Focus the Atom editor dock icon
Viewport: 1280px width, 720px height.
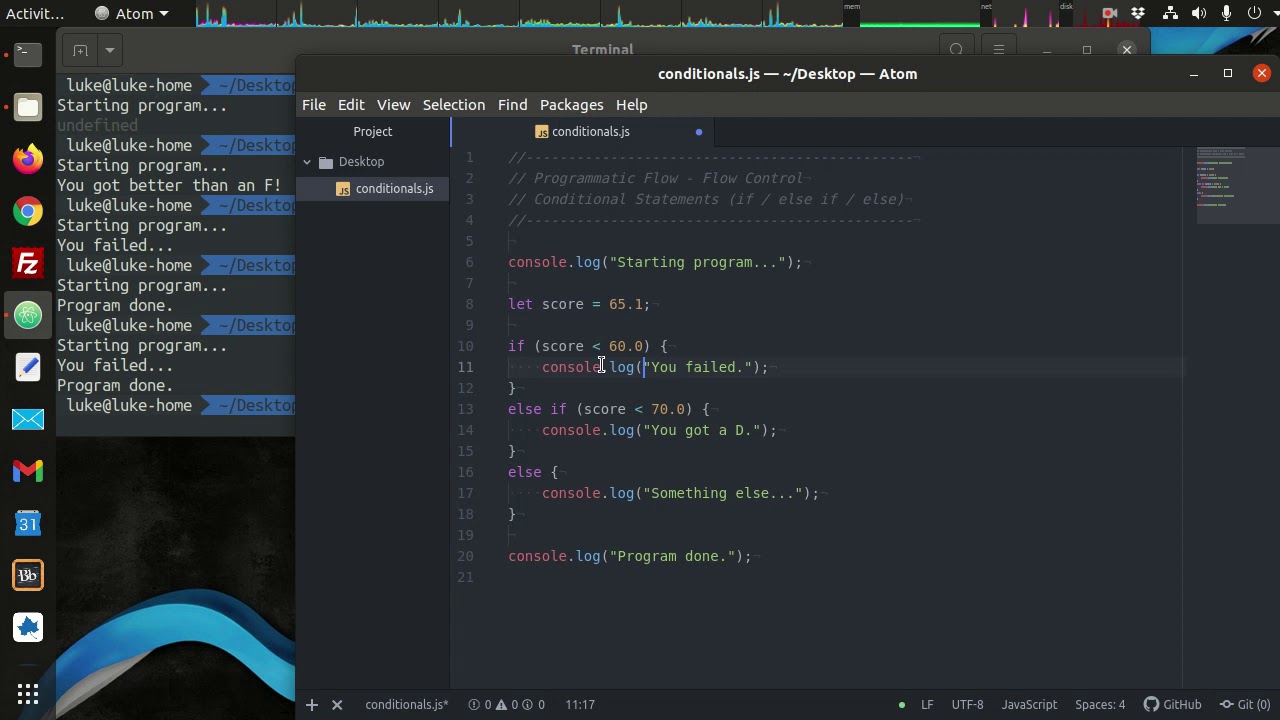coord(28,315)
